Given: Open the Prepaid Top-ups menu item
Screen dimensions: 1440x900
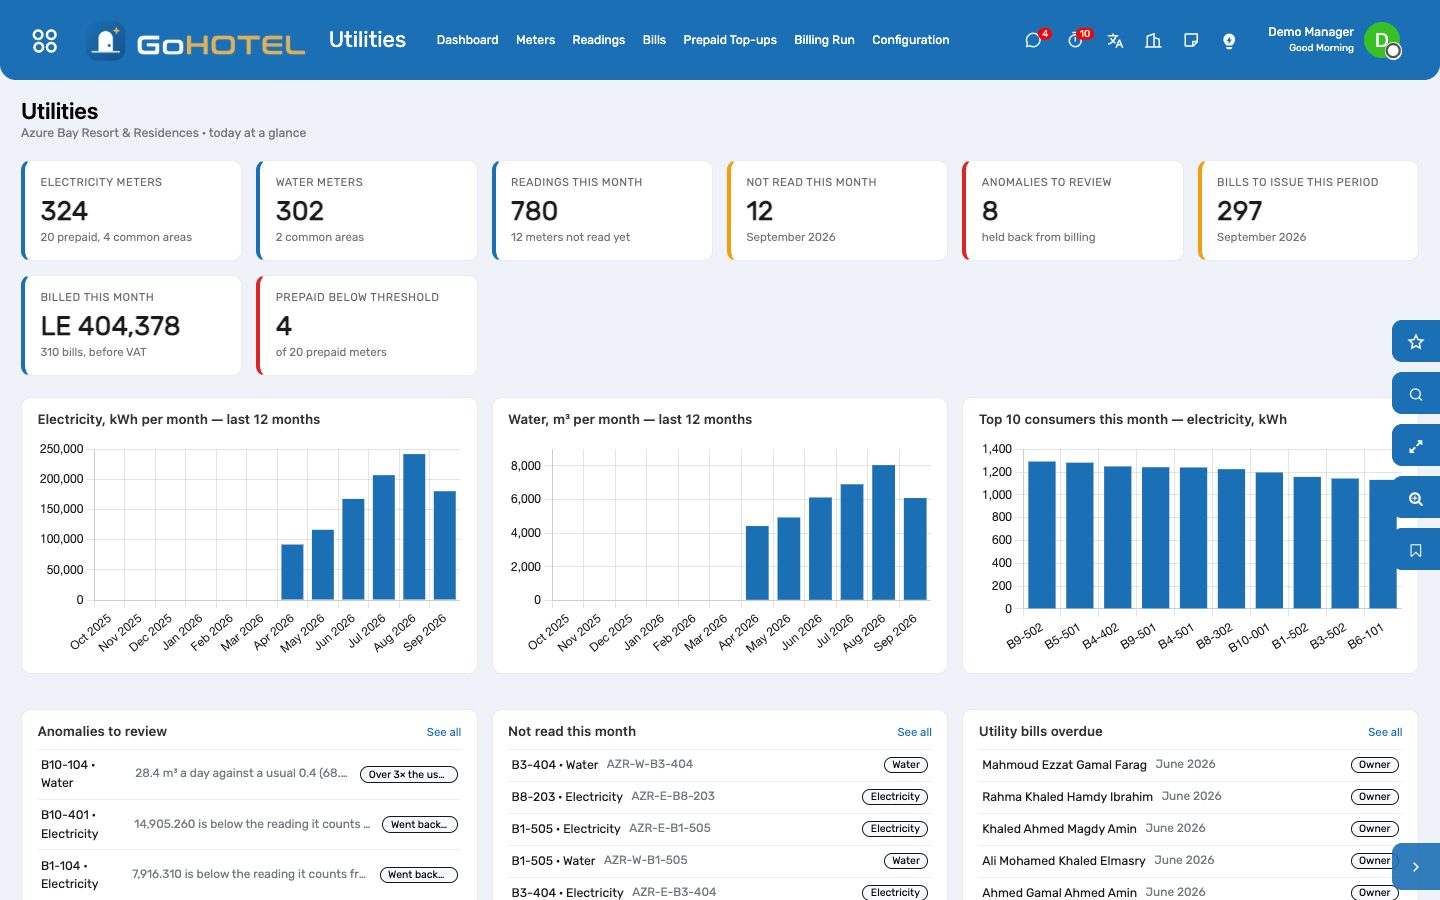Looking at the screenshot, I should pyautogui.click(x=730, y=40).
